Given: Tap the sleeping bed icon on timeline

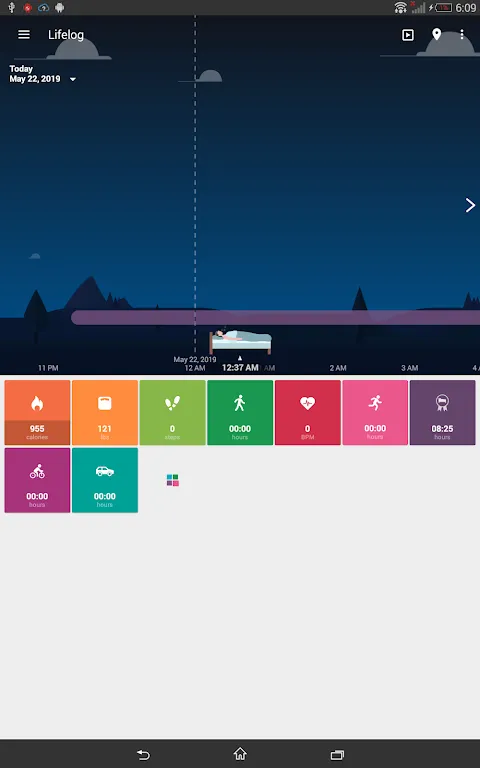Looking at the screenshot, I should pyautogui.click(x=240, y=341).
